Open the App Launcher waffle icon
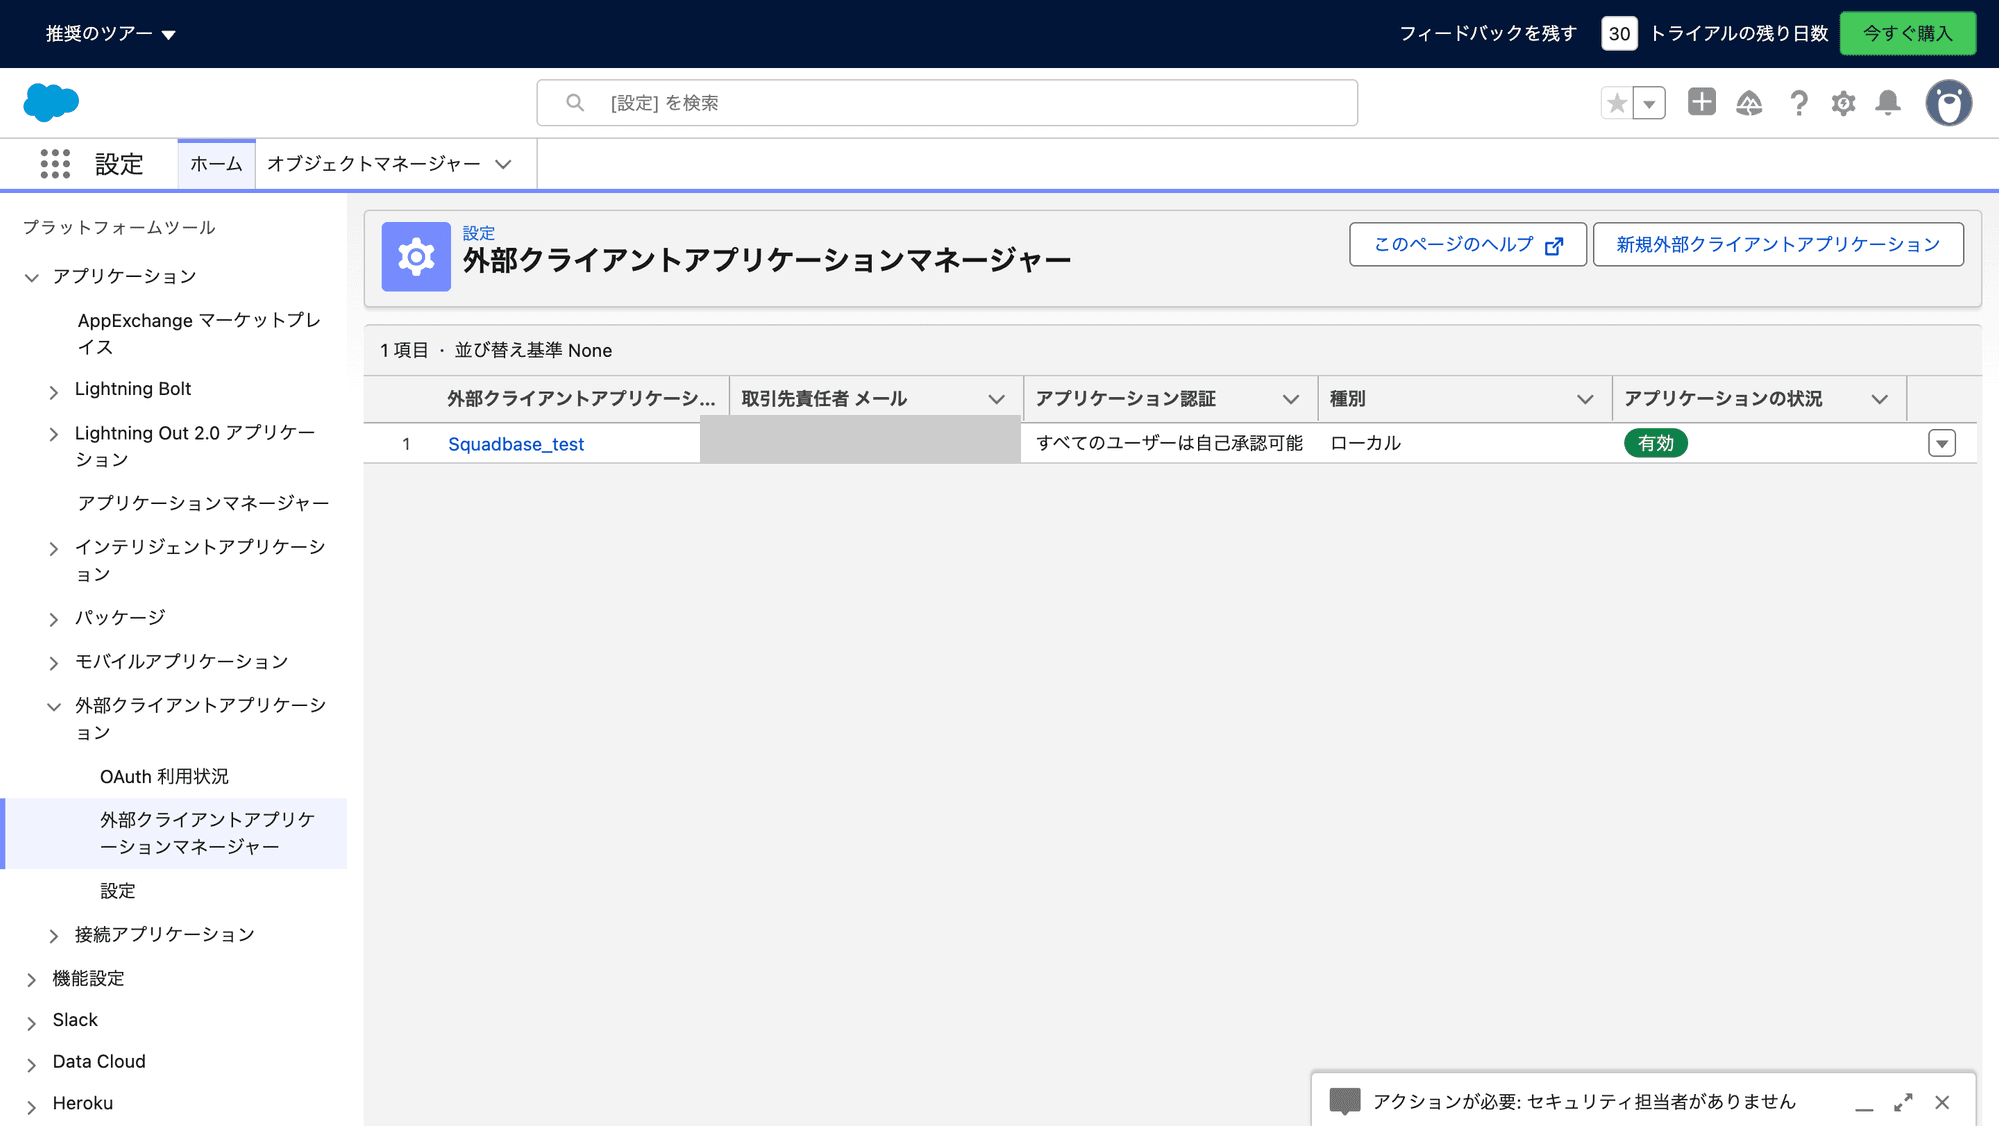 coord(55,163)
